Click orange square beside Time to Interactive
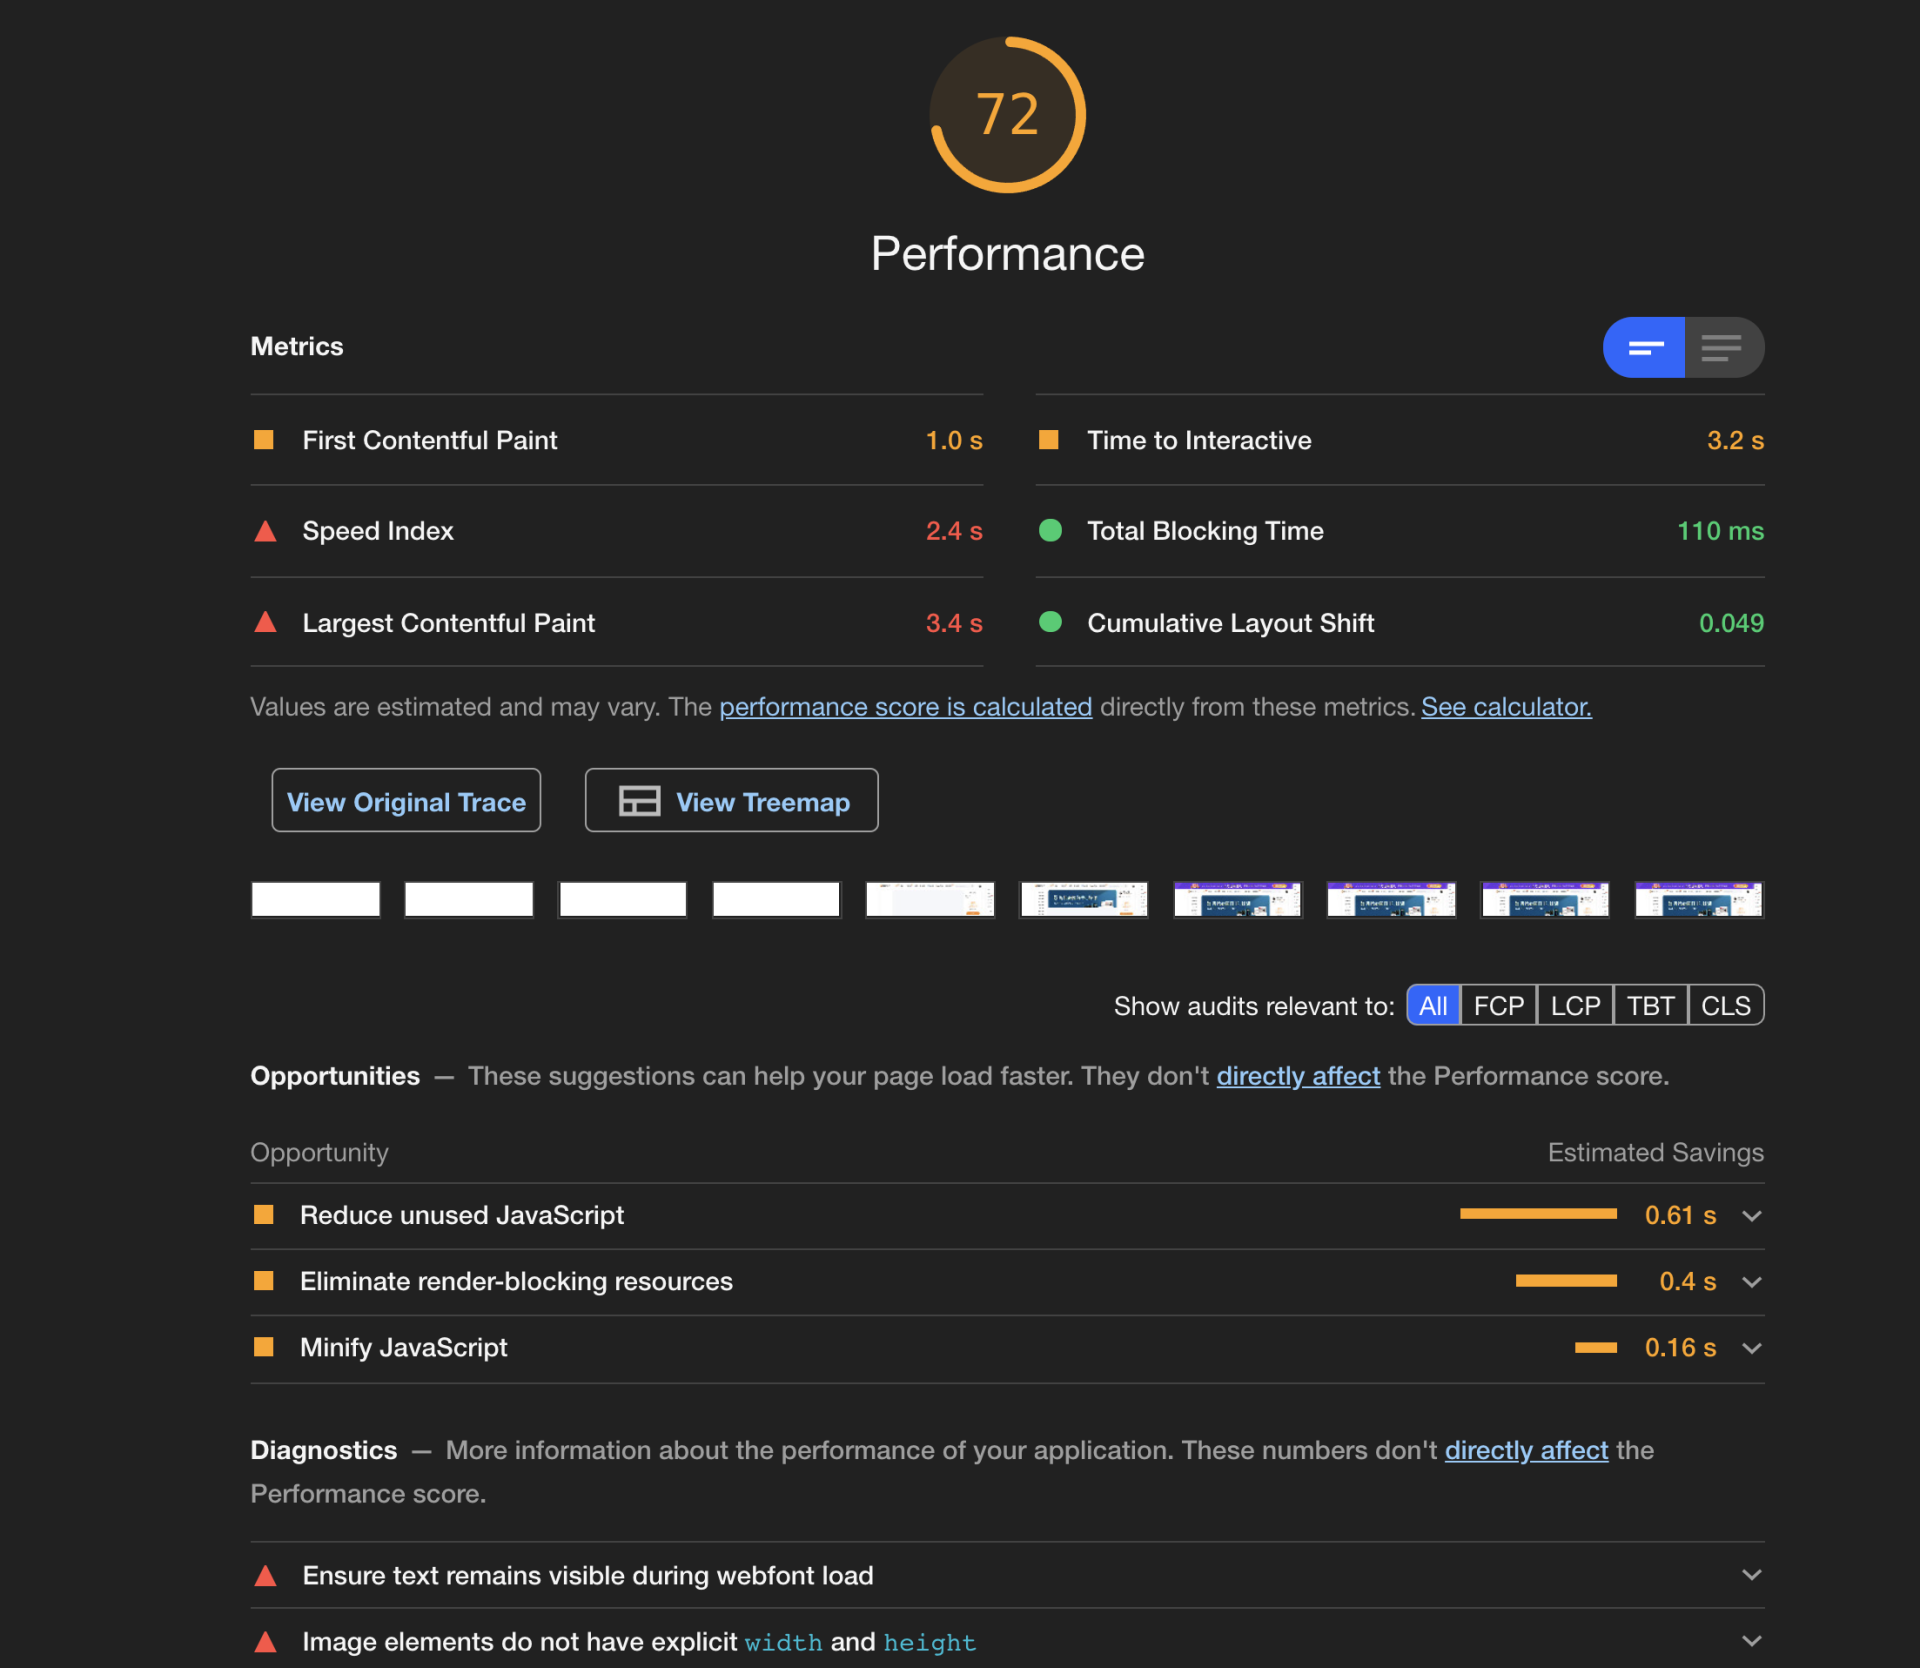Screen dimensions: 1920x1668 [1049, 440]
